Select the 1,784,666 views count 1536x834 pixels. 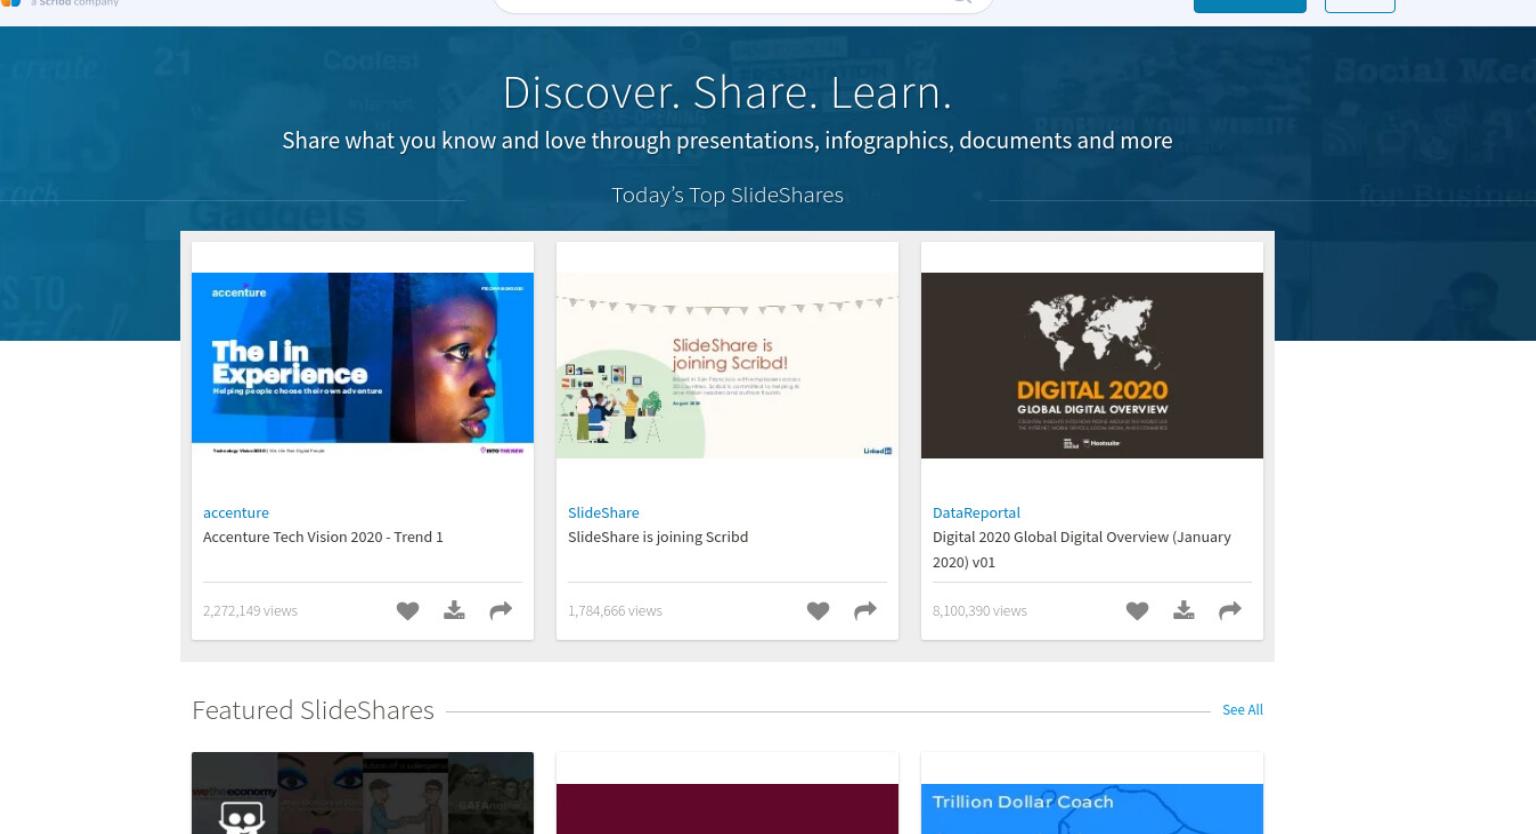[x=615, y=611]
